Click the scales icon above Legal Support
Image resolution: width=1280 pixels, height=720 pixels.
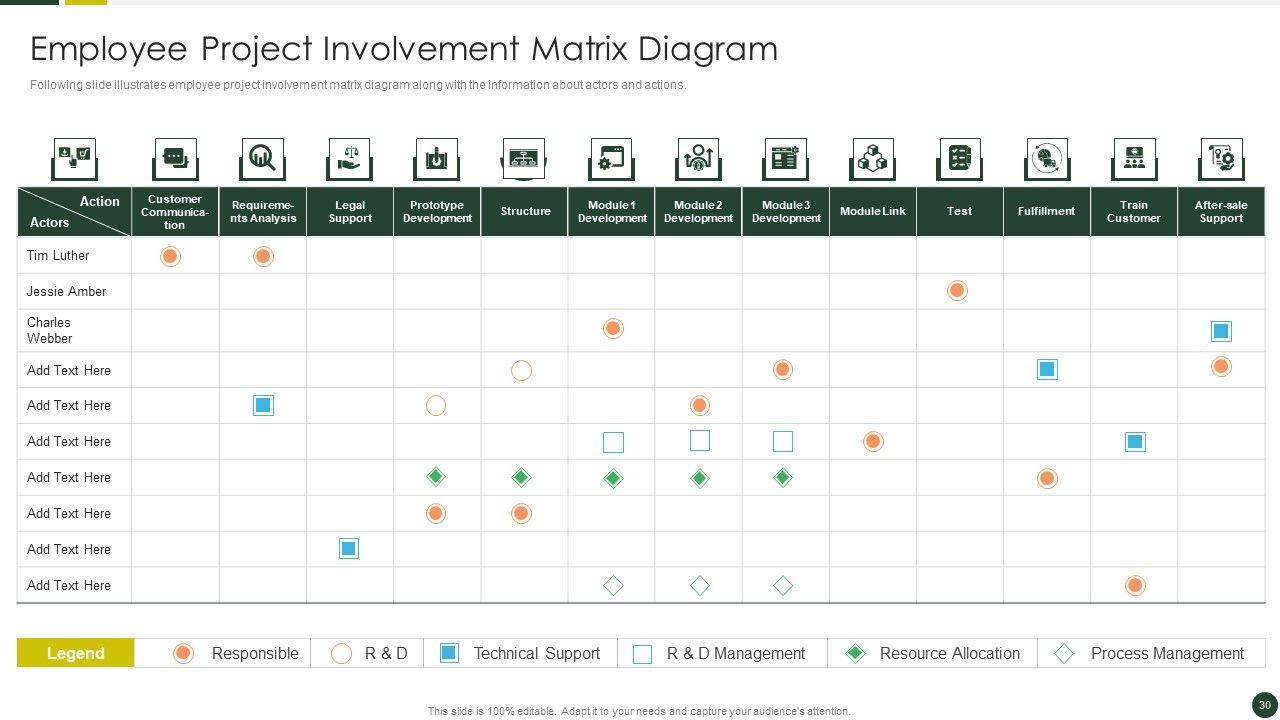[x=349, y=159]
